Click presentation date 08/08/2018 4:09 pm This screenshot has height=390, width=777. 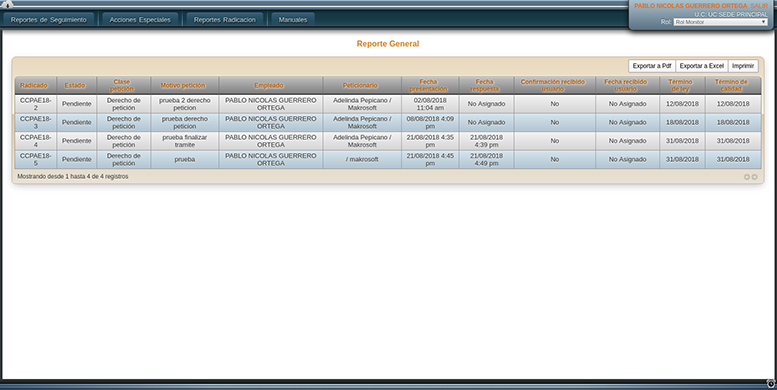click(430, 122)
